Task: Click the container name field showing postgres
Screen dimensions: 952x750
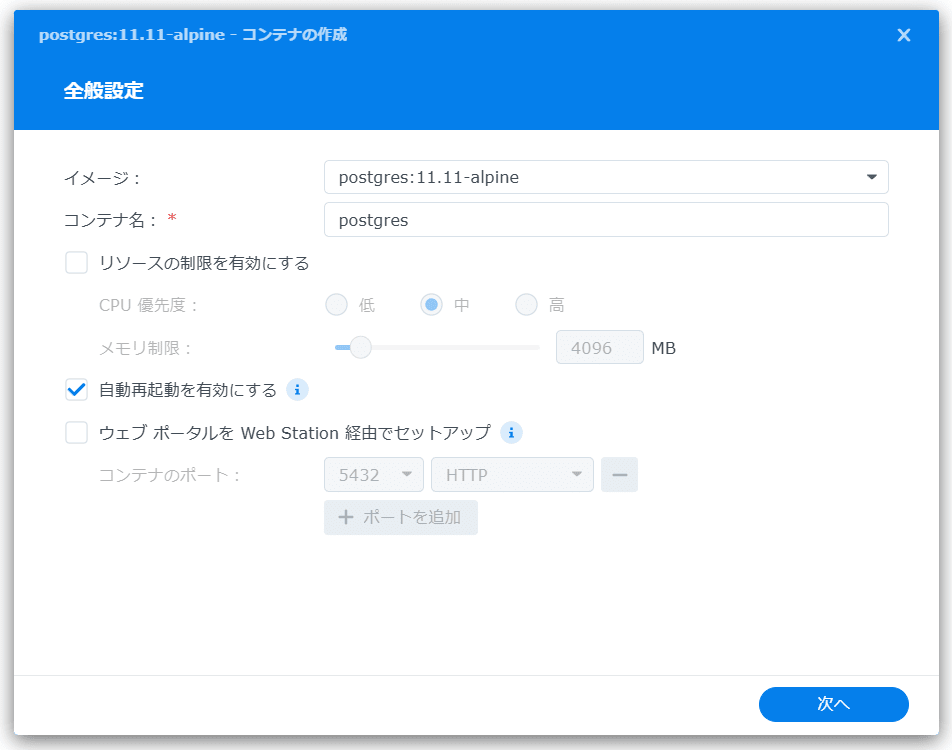Action: coord(605,219)
